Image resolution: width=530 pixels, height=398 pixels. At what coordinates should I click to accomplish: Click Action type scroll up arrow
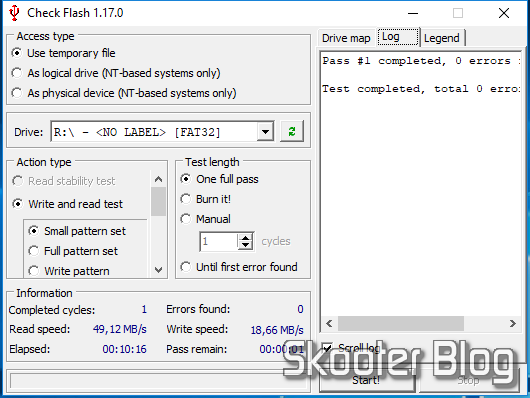158,179
